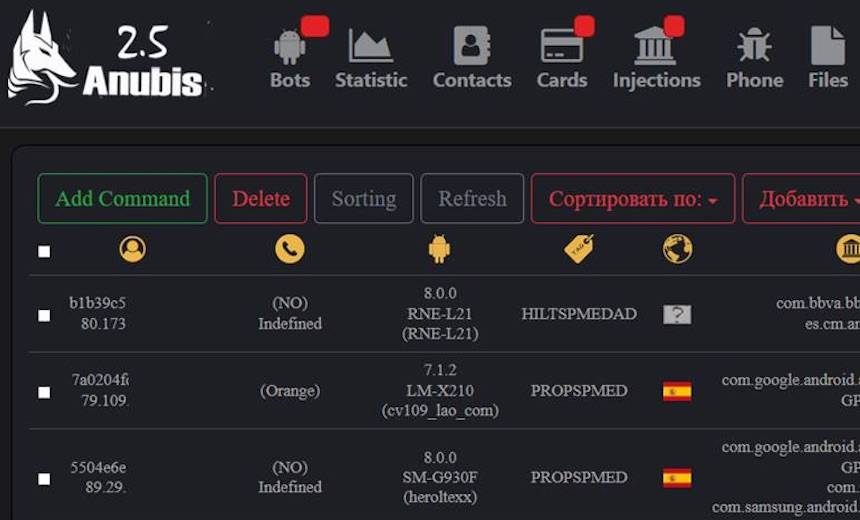Viewport: 860px width, 520px height.
Task: Click the bank column header icon
Action: (x=848, y=250)
